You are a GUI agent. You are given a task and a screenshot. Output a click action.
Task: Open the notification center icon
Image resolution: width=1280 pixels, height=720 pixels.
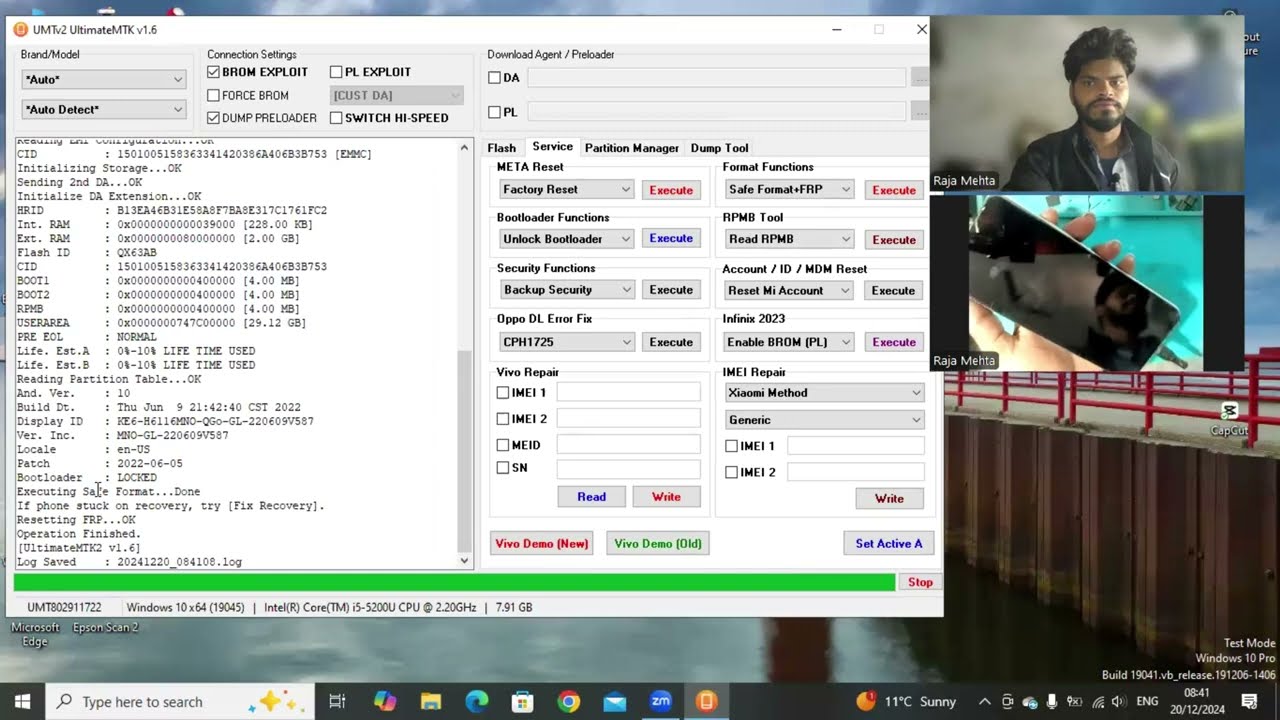pyautogui.click(x=1249, y=701)
